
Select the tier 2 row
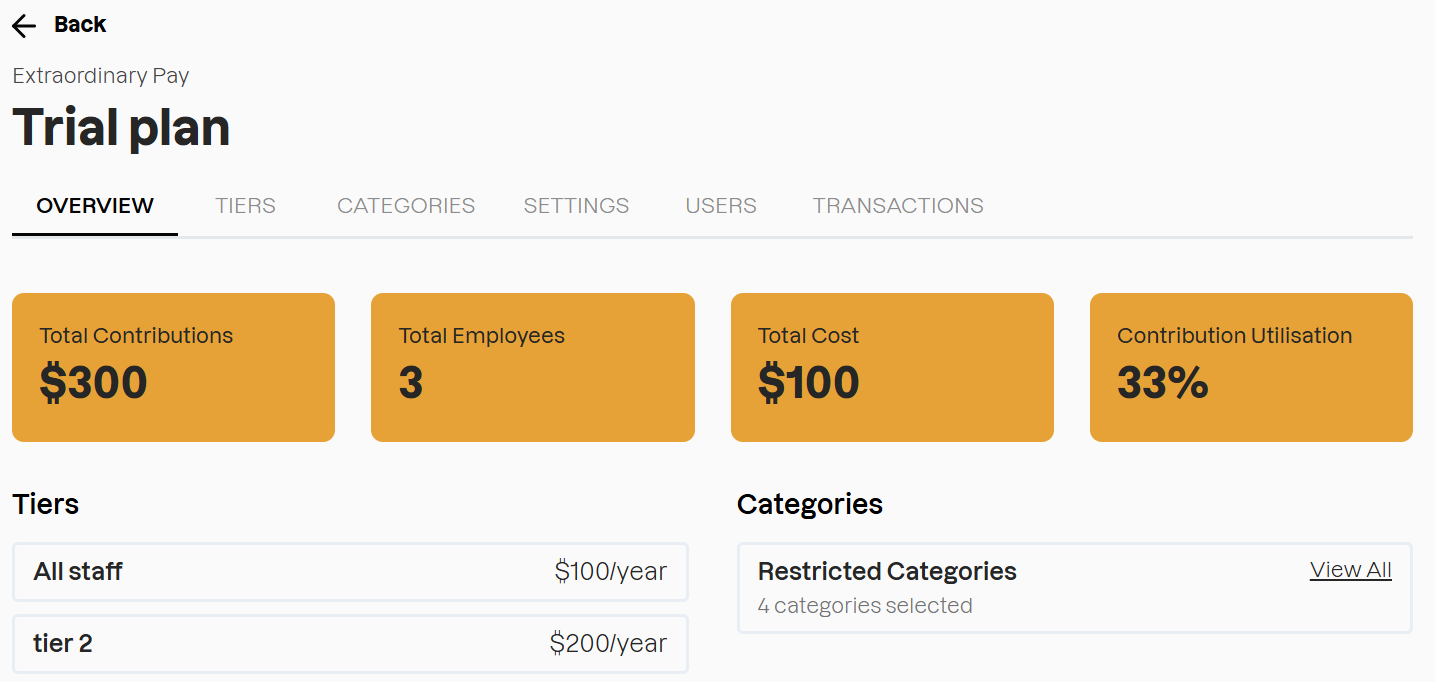point(350,644)
